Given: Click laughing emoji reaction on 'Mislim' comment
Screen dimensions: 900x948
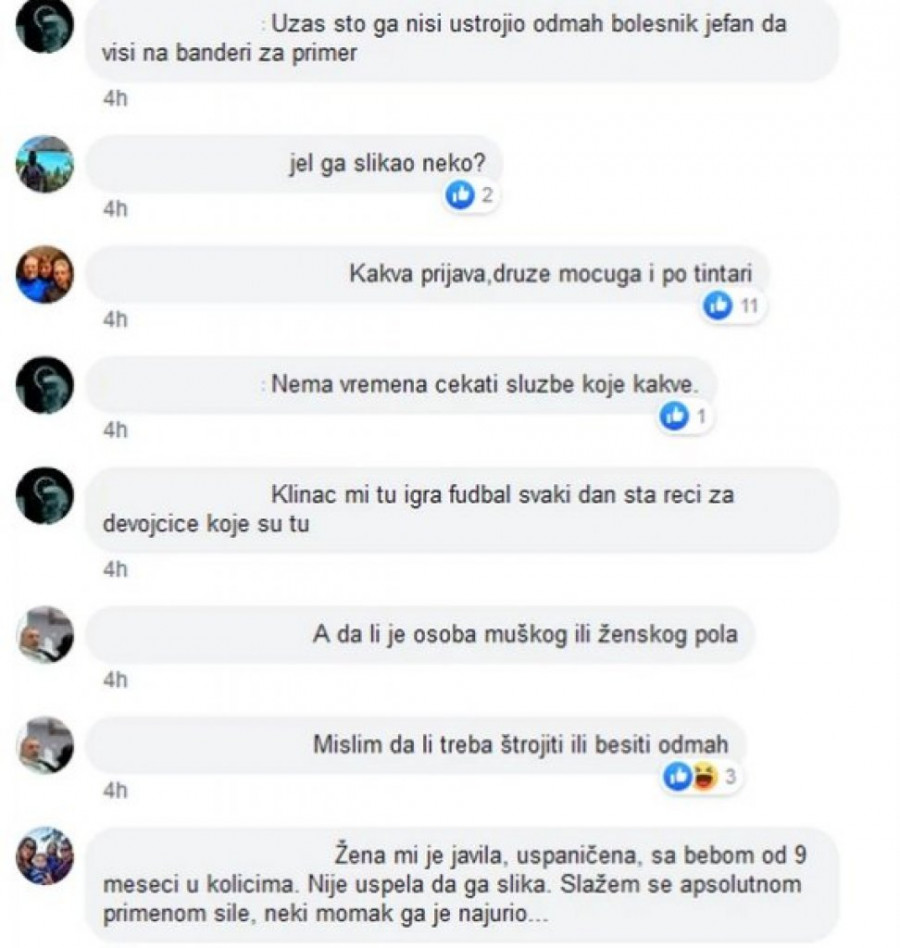Looking at the screenshot, I should click(x=704, y=776).
